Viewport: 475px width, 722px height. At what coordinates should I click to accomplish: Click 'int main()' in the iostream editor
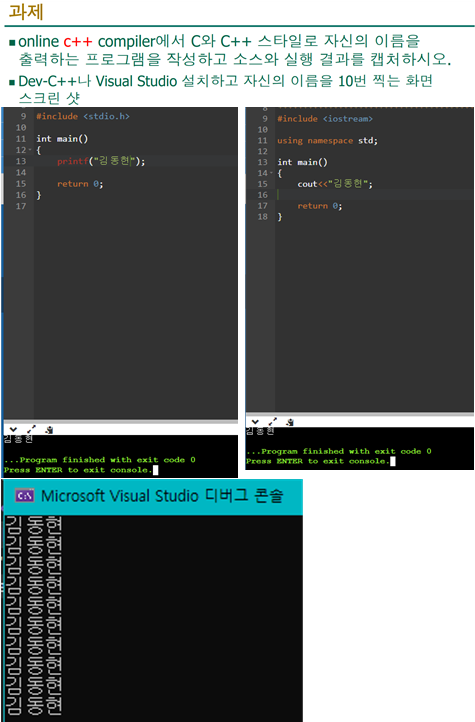(302, 162)
